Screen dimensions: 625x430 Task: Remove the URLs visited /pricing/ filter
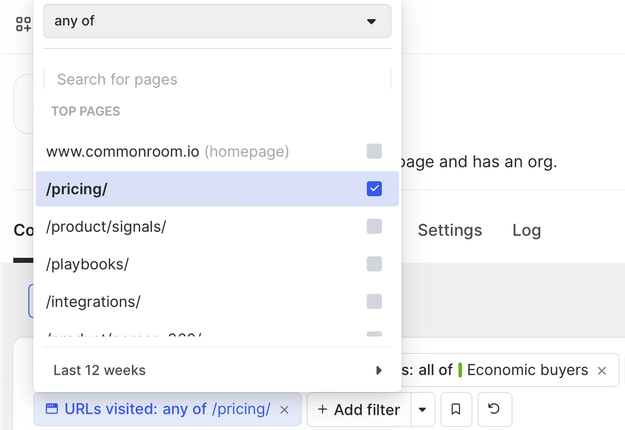pyautogui.click(x=284, y=410)
